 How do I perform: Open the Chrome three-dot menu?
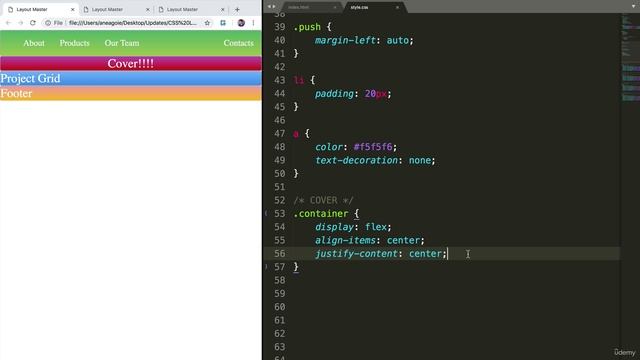(253, 23)
